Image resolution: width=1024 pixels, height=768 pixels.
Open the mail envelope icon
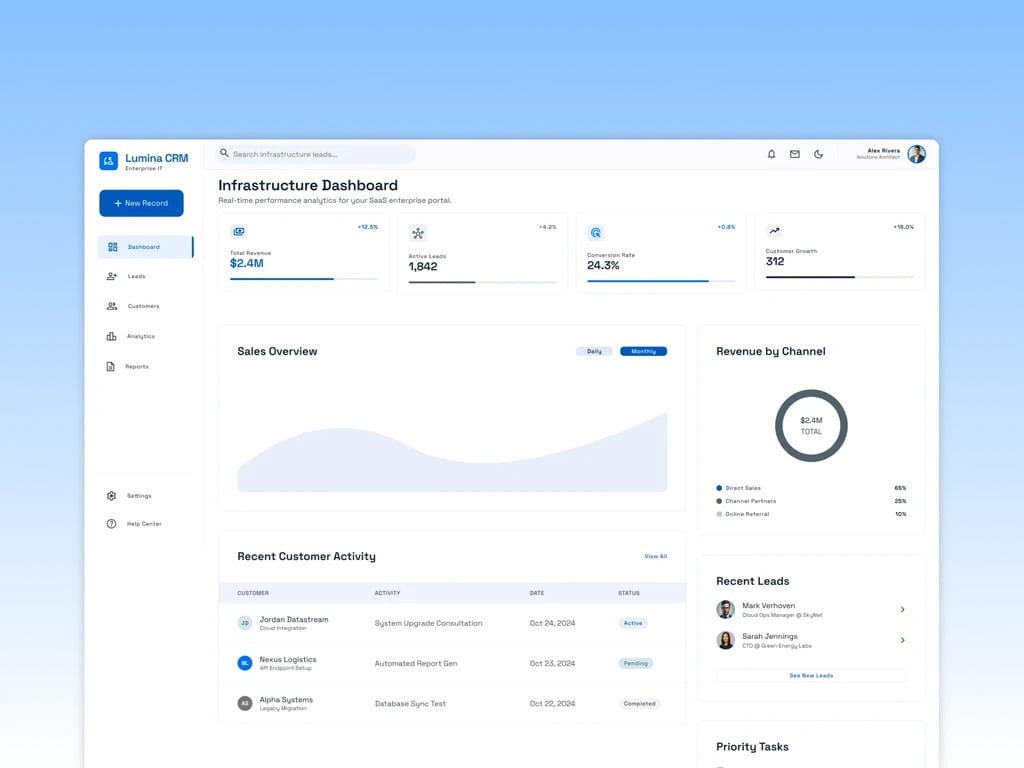(795, 154)
